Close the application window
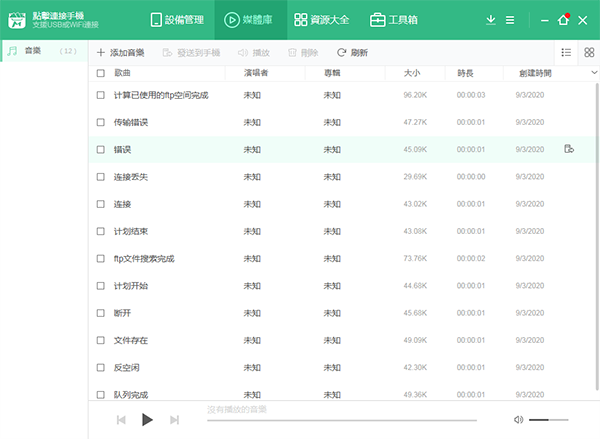The height and width of the screenshot is (439, 600). 582,20
